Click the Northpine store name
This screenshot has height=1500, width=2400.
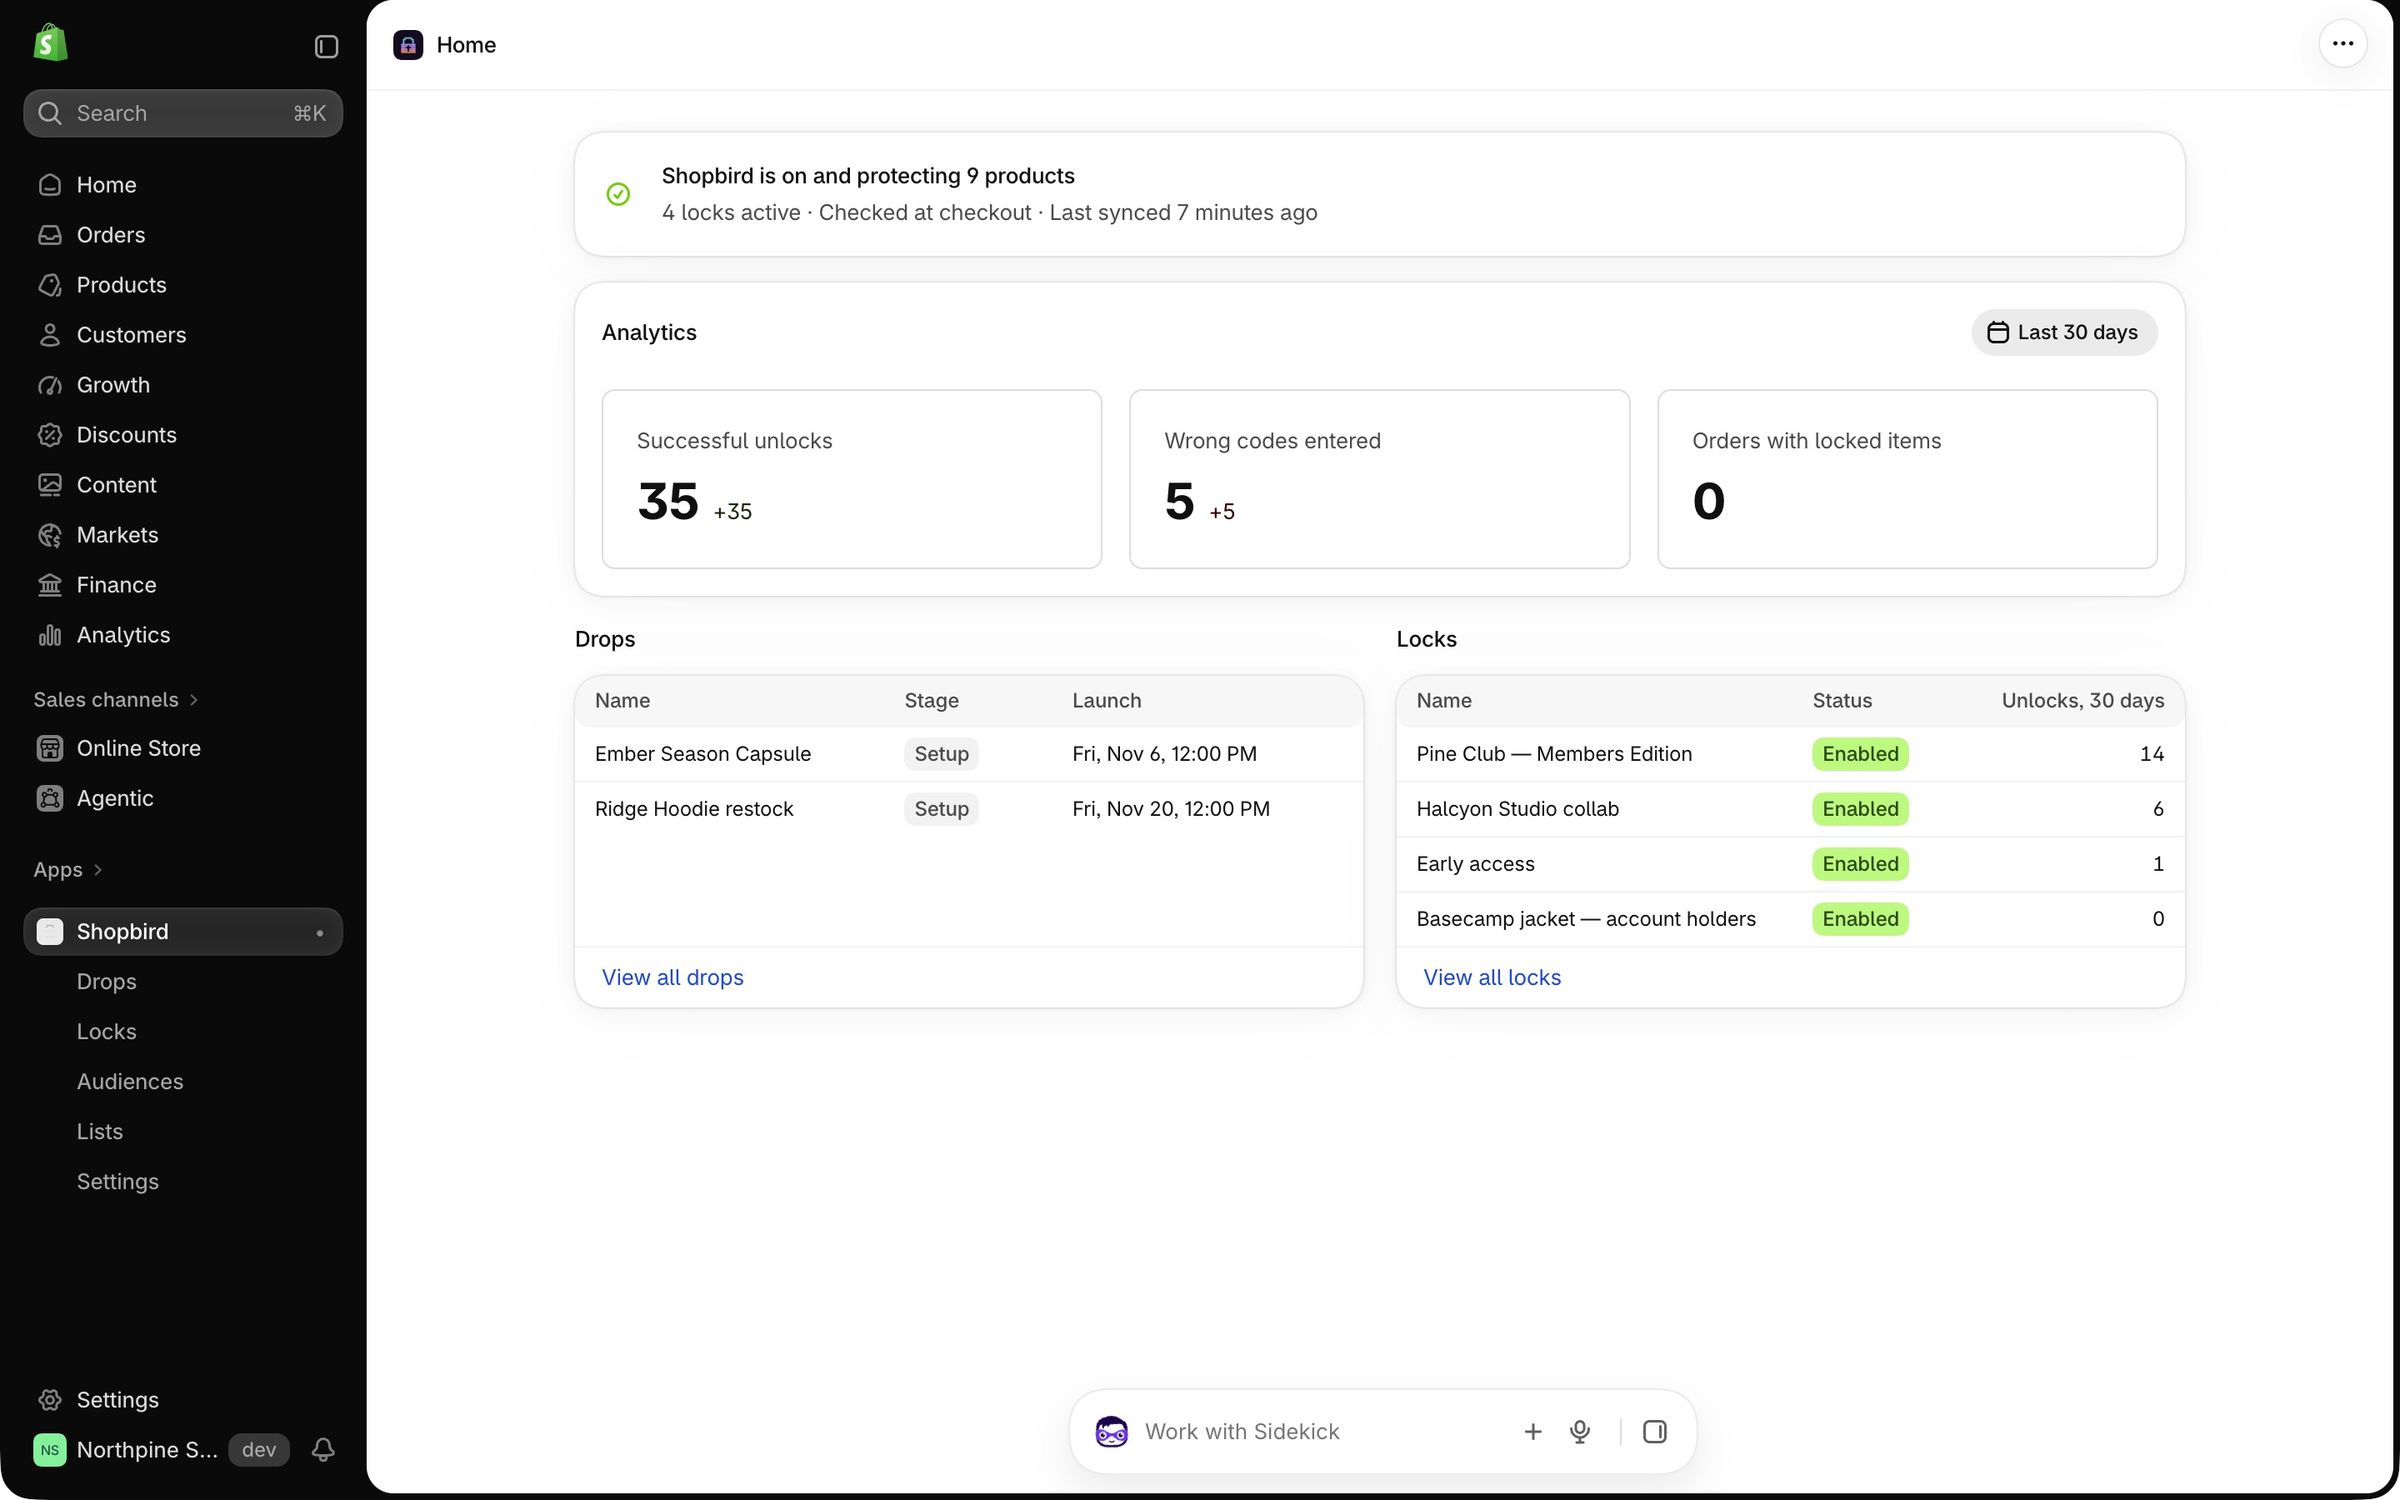[147, 1450]
